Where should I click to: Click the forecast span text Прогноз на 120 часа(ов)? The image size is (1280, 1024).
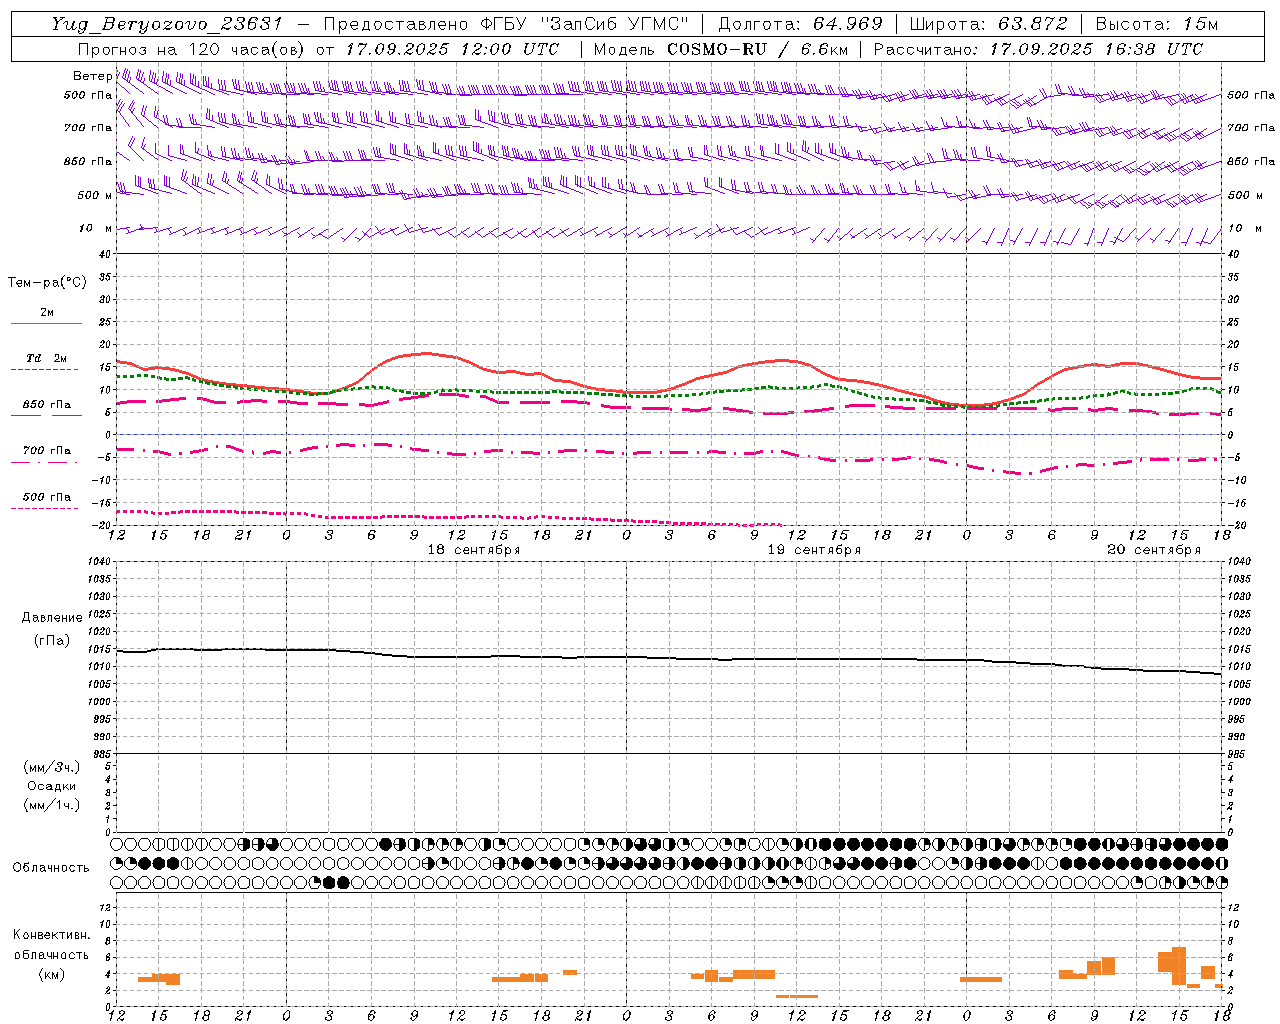(x=192, y=49)
